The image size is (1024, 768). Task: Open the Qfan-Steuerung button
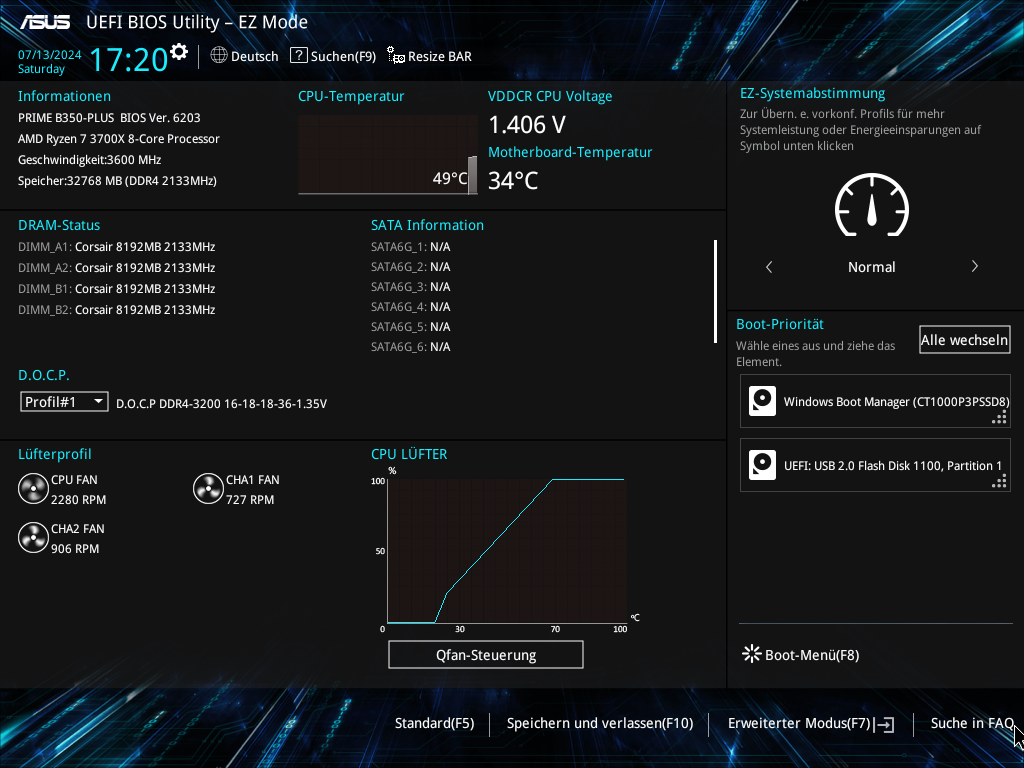pyautogui.click(x=486, y=654)
